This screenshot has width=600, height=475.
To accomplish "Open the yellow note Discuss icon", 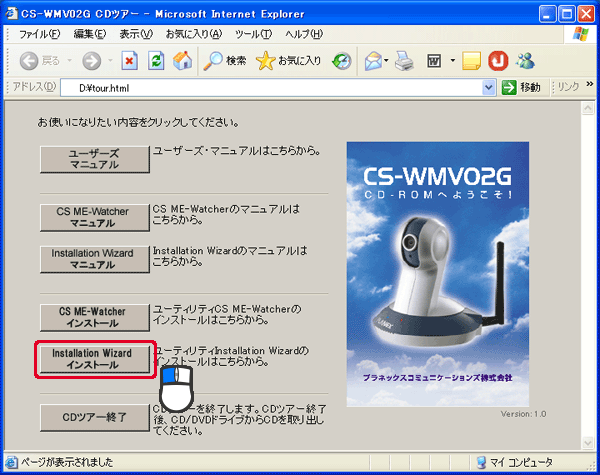I will coord(471,60).
